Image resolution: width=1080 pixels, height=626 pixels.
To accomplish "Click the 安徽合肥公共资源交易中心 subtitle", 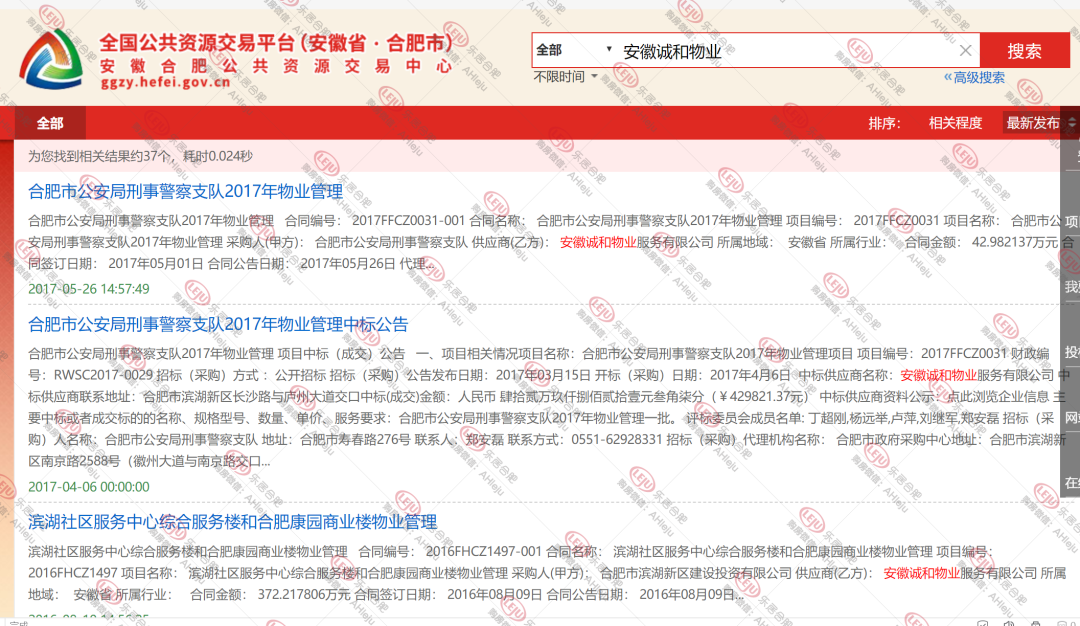I will point(276,66).
